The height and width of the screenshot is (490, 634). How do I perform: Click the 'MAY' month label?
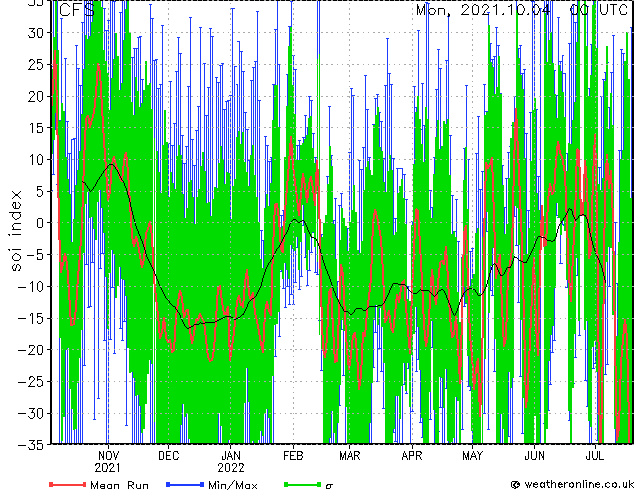click(x=472, y=456)
